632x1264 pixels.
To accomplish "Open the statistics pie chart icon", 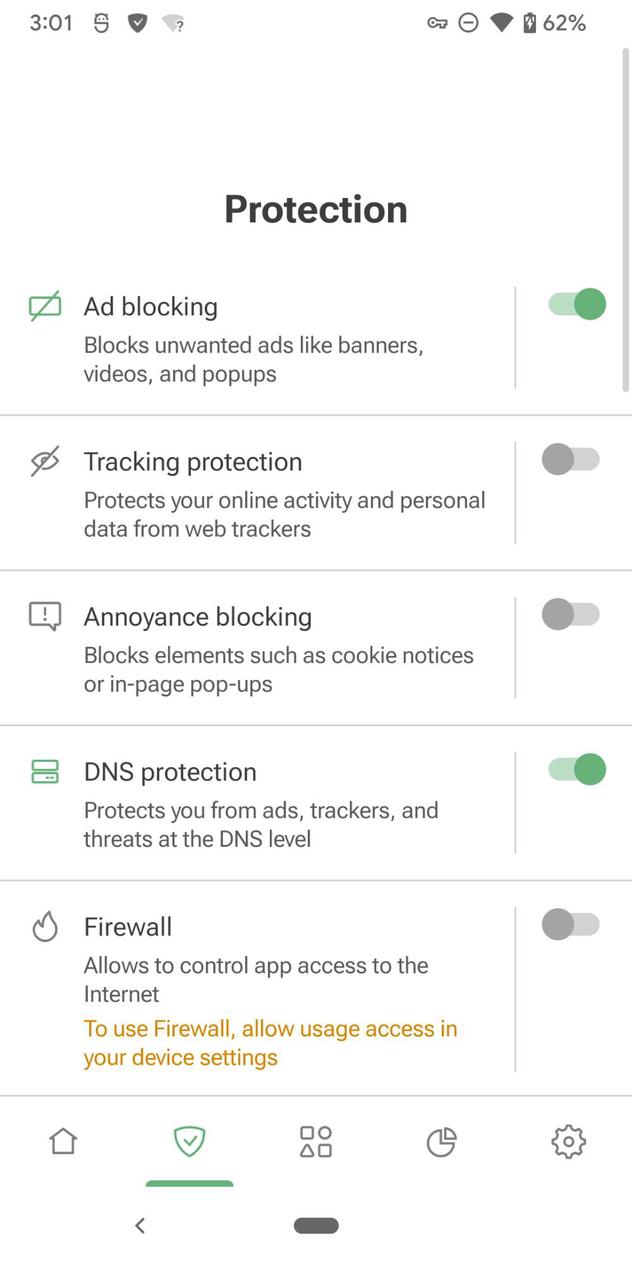I will (x=442, y=1141).
